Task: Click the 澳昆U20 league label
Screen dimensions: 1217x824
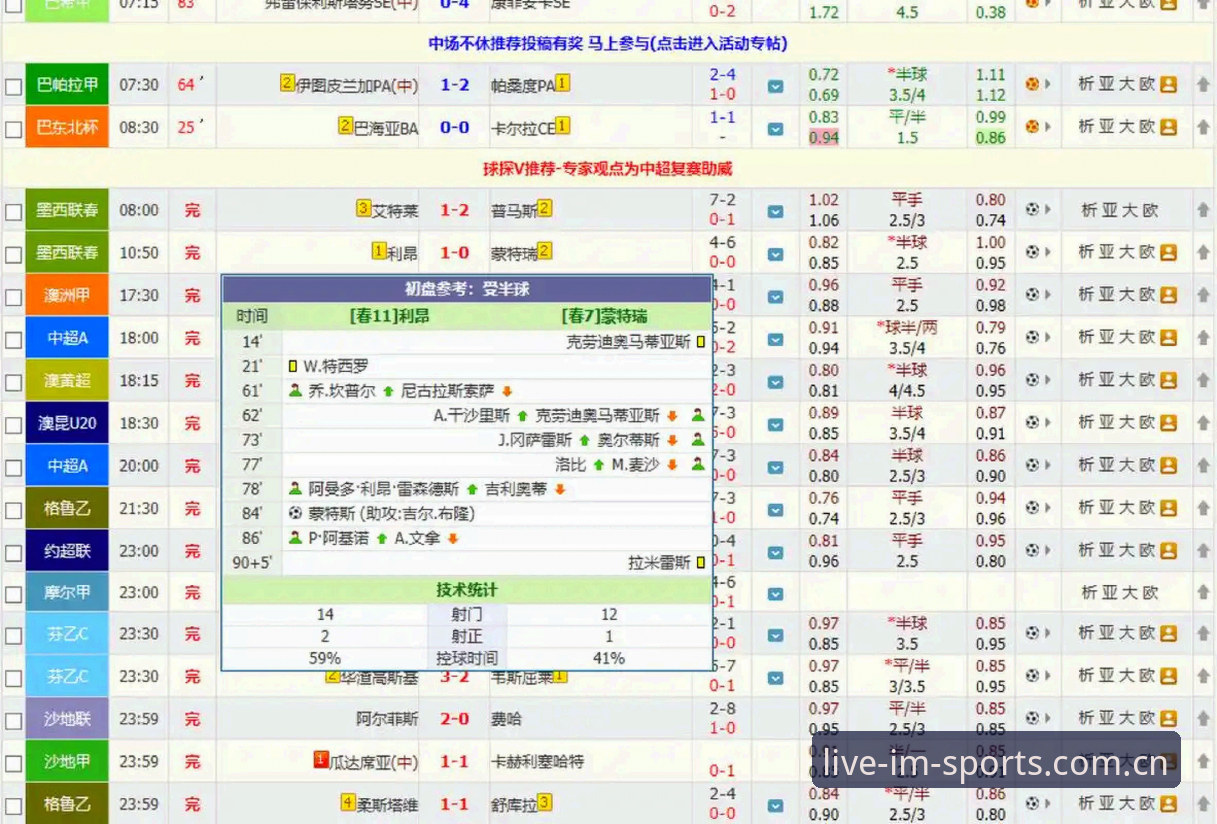Action: pos(68,423)
